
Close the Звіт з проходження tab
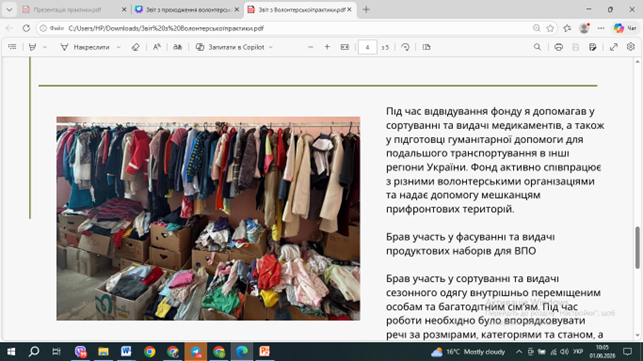(237, 9)
